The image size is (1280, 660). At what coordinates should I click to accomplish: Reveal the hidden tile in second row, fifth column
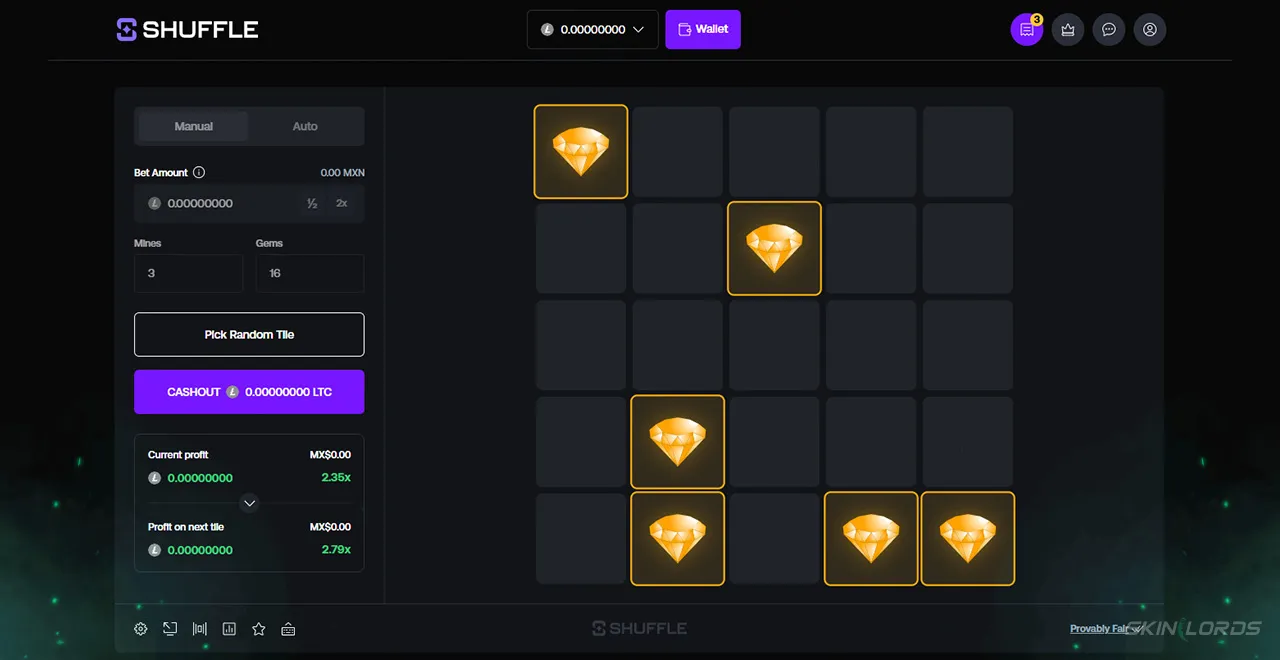968,248
